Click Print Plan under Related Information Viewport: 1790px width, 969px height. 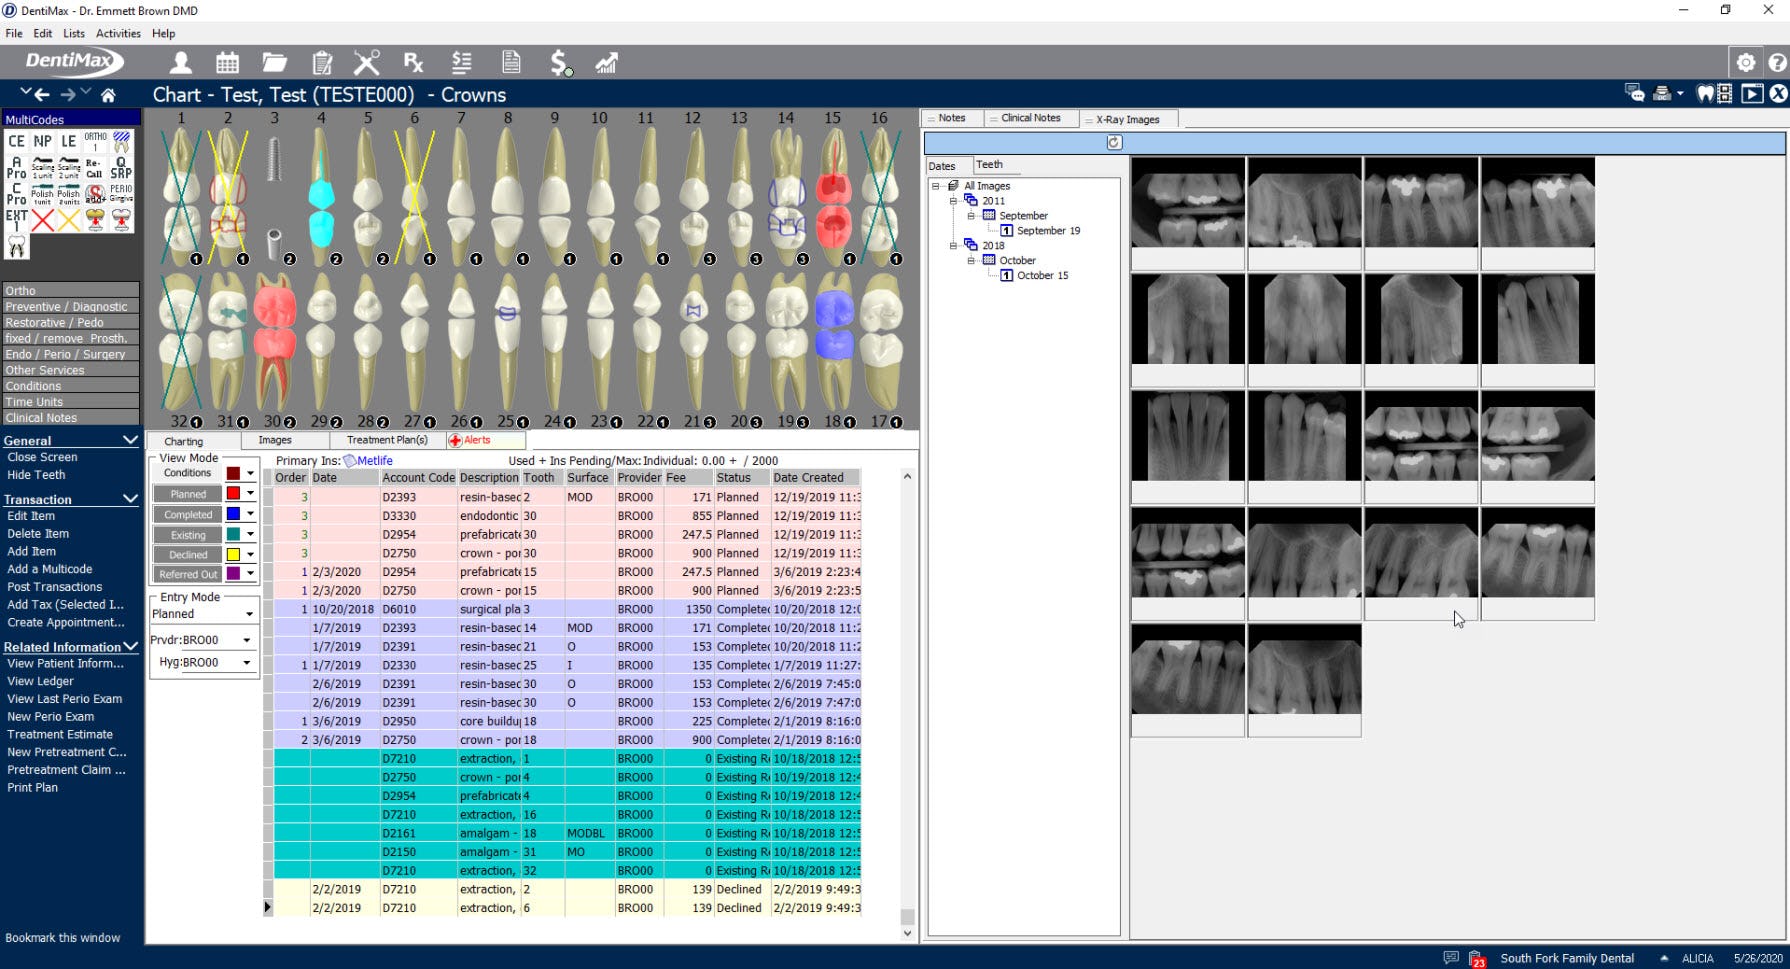click(x=33, y=787)
